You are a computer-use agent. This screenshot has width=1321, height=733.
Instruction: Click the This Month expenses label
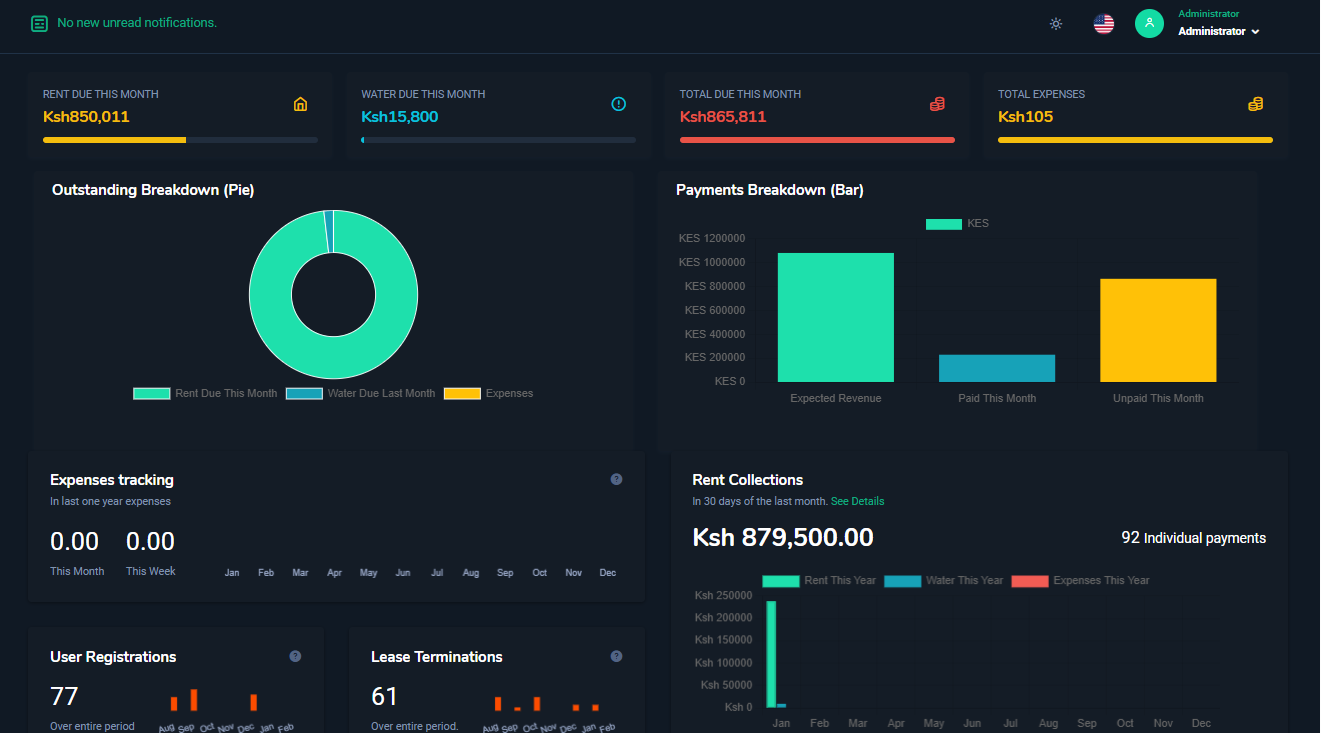click(77, 571)
